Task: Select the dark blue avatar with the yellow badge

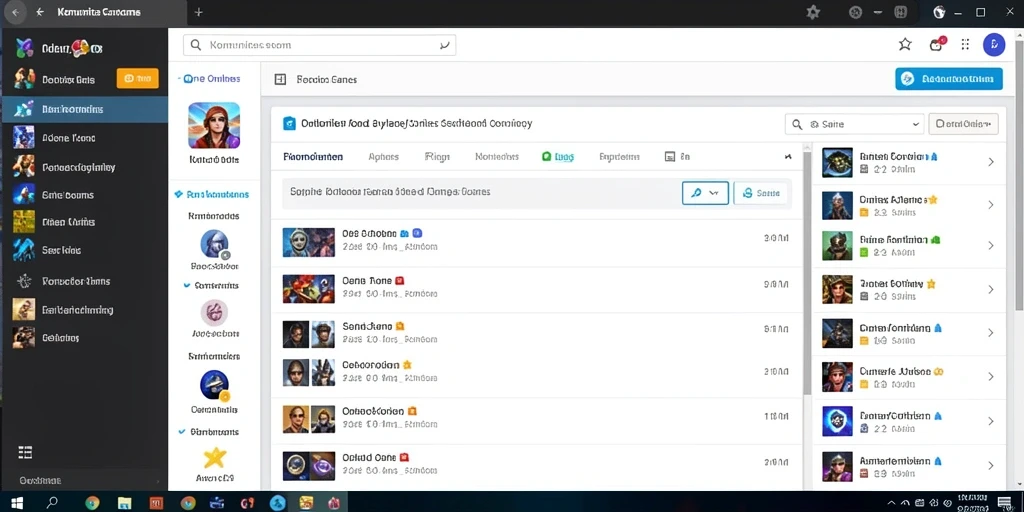Action: (214, 385)
